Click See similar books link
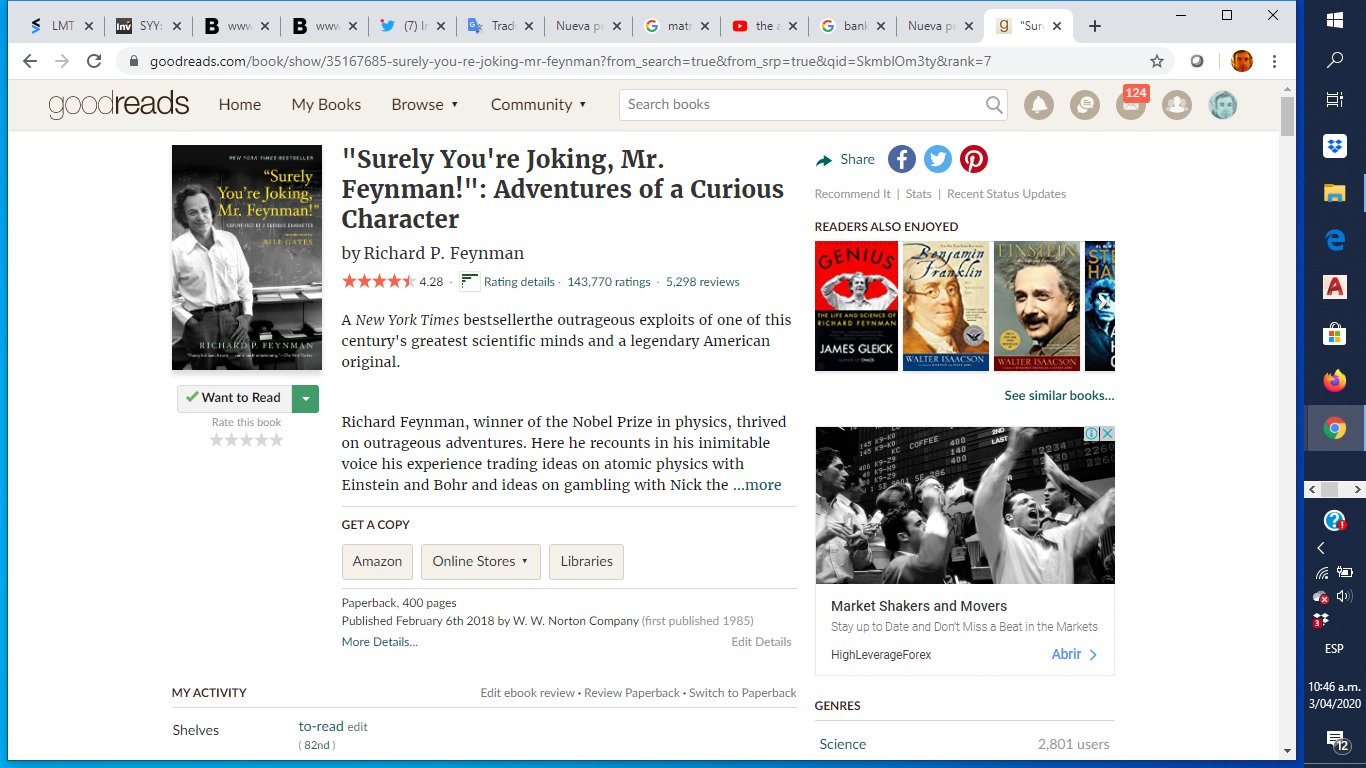The image size is (1366, 768). (1059, 396)
